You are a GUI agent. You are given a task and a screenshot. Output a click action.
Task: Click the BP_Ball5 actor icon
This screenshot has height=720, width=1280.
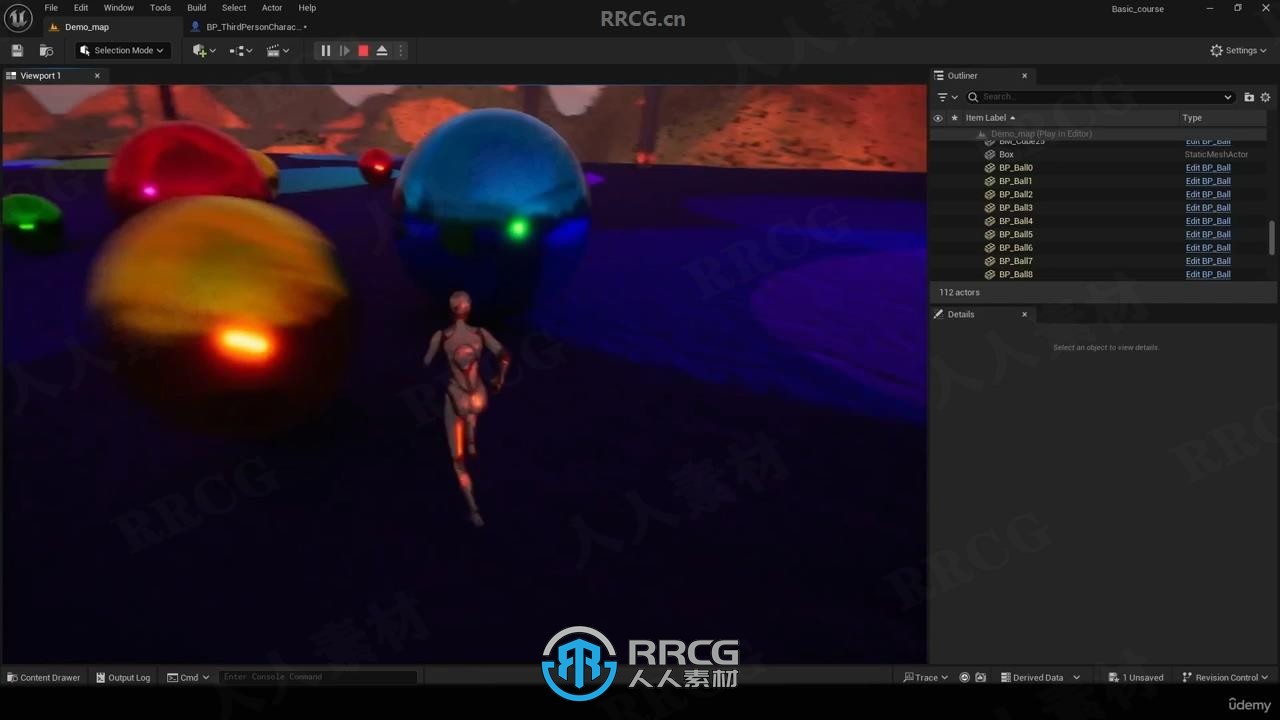click(x=990, y=234)
